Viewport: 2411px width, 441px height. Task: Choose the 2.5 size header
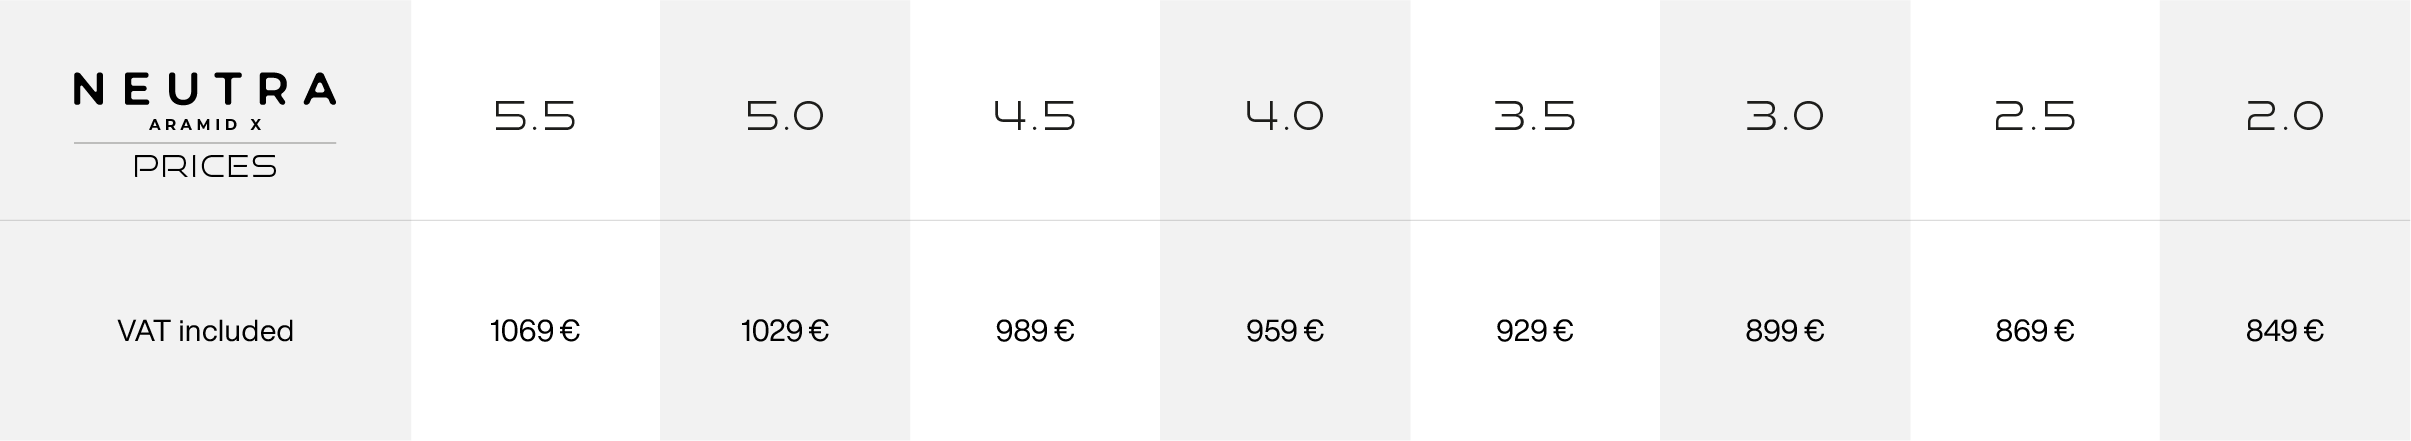2035,116
